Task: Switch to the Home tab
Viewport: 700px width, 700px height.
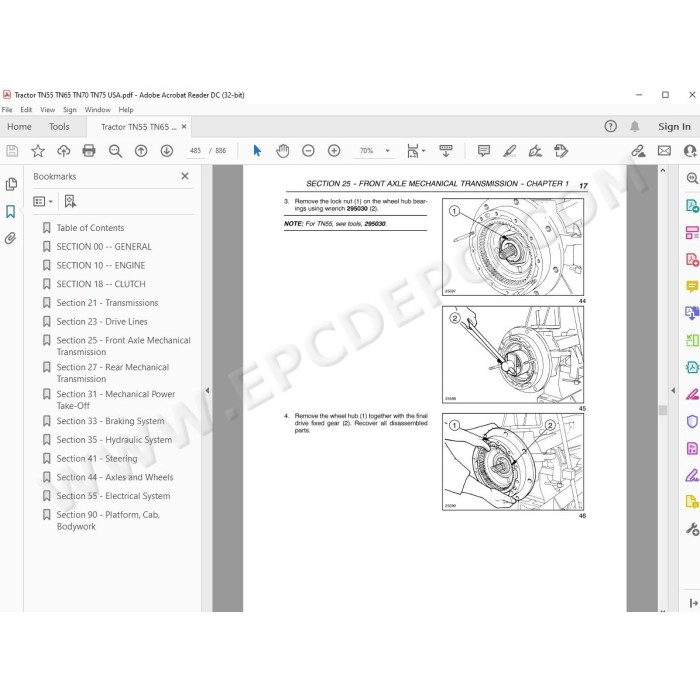Action: tap(19, 126)
